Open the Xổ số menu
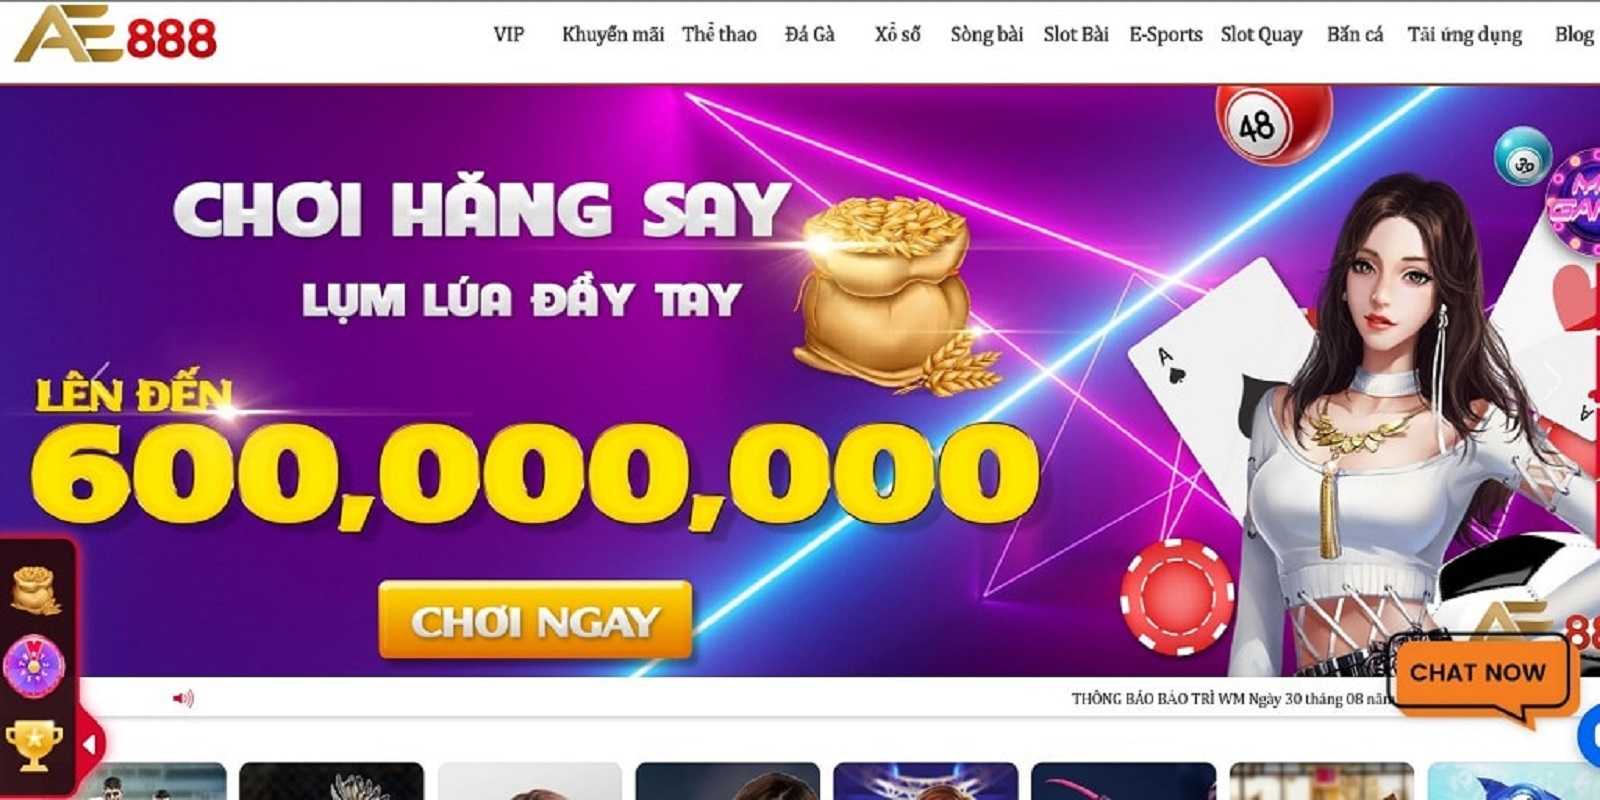The image size is (1600, 800). click(897, 35)
